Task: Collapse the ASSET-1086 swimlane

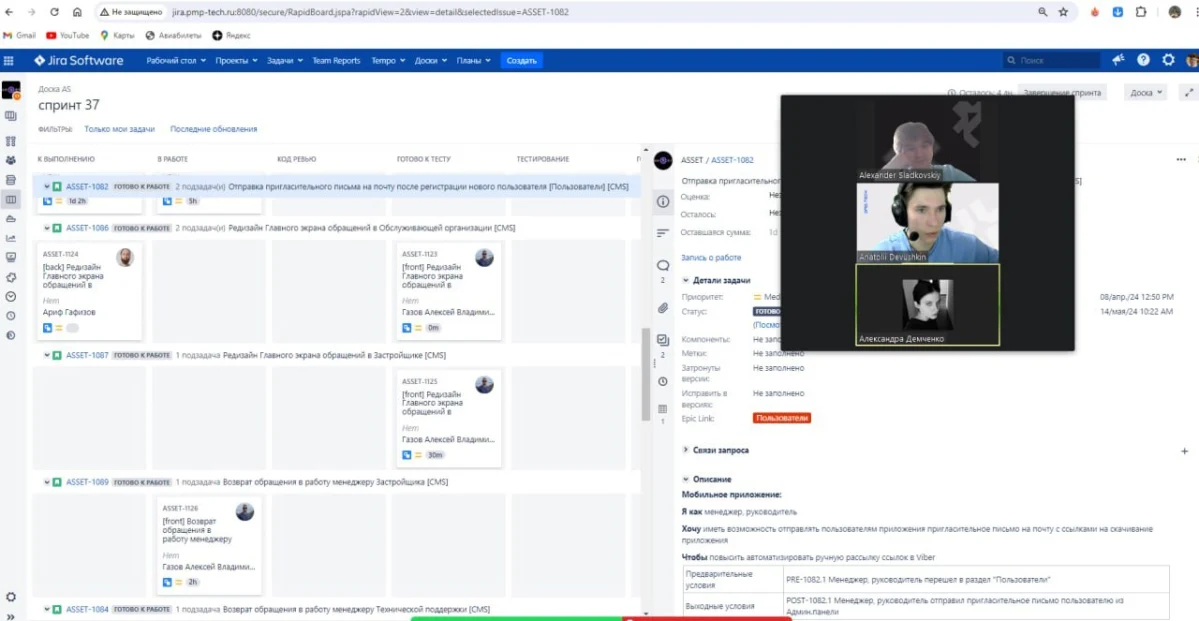Action: click(x=47, y=228)
